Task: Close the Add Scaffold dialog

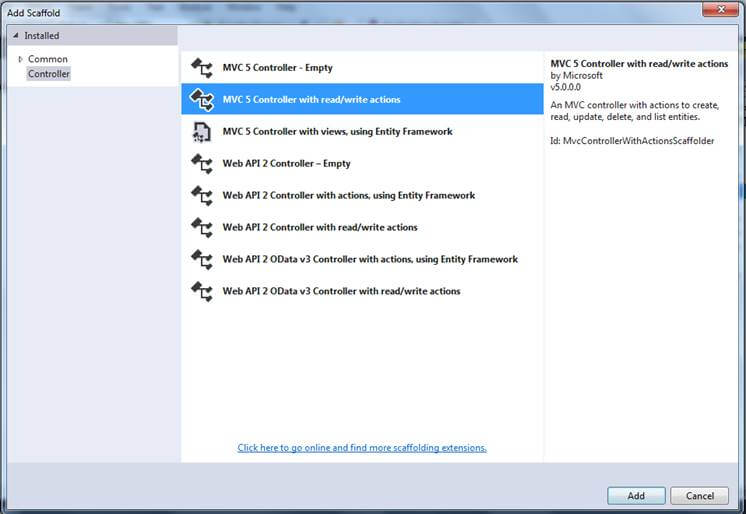Action: (x=721, y=9)
